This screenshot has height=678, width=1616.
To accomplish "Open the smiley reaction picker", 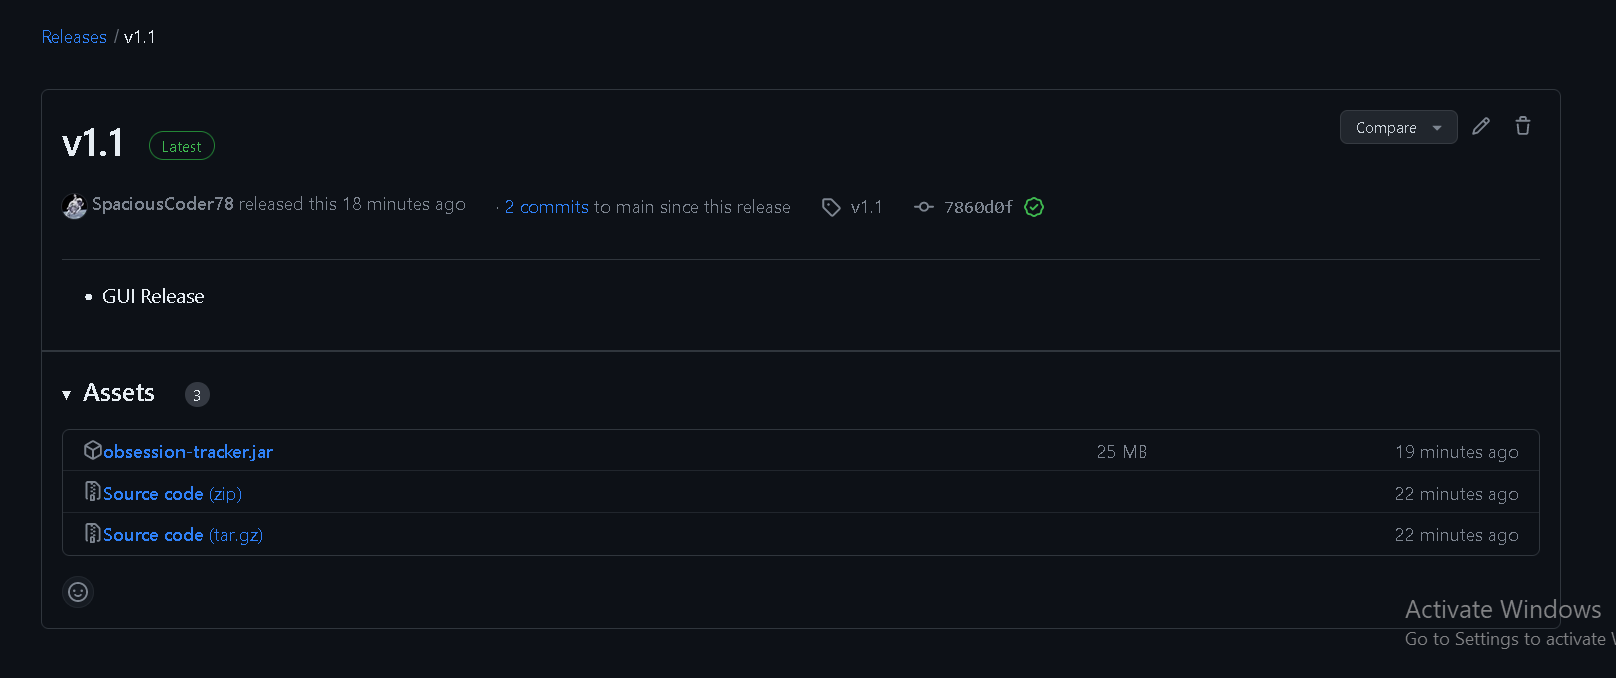I will pos(78,592).
